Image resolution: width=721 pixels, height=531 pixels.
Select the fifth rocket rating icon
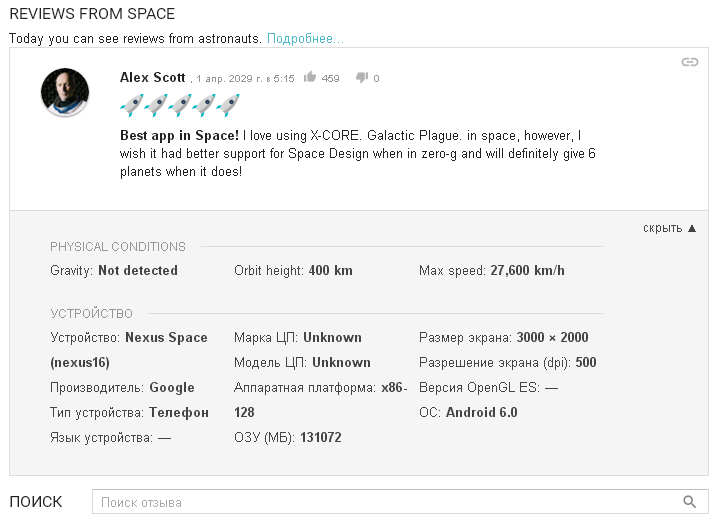[228, 105]
